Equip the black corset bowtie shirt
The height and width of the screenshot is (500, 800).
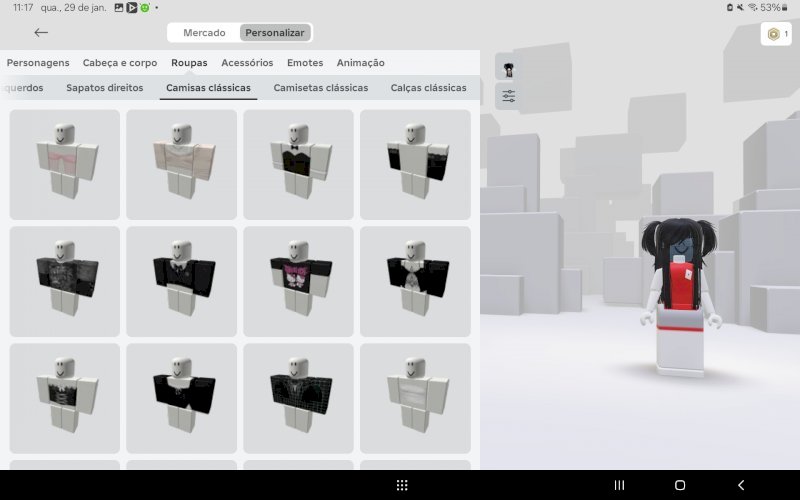tap(298, 164)
